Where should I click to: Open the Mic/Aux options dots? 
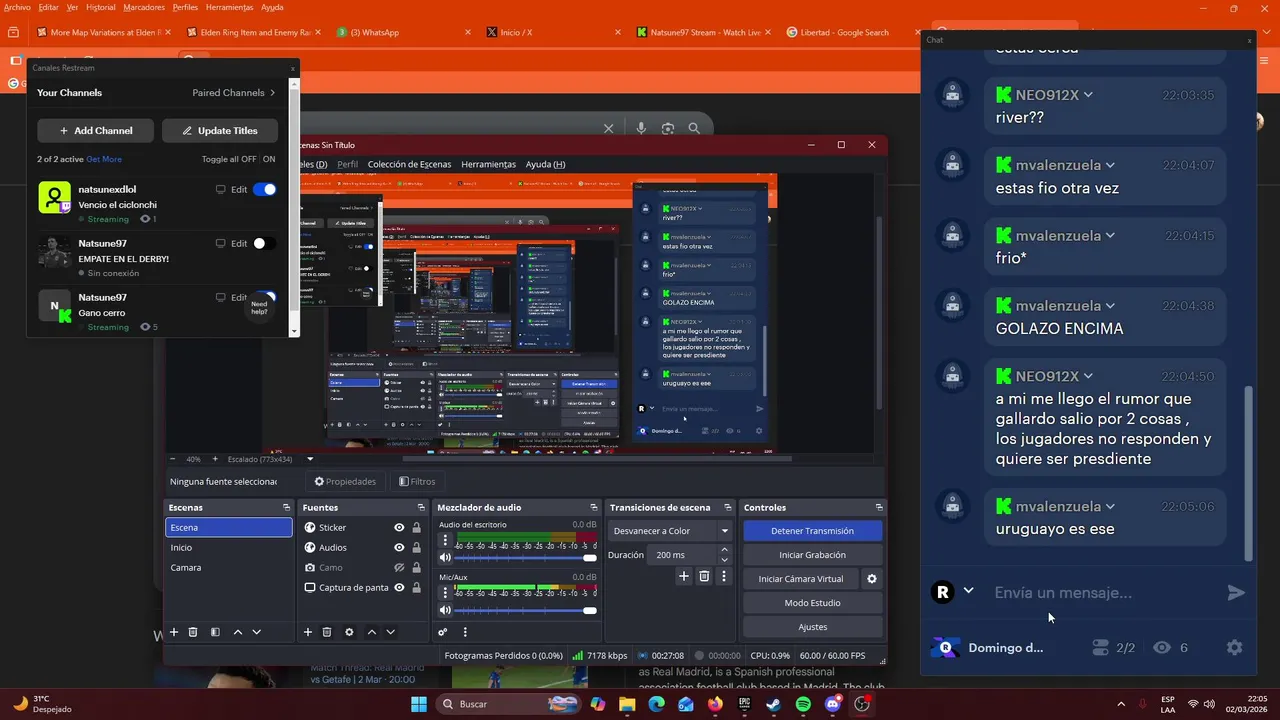pyautogui.click(x=446, y=592)
